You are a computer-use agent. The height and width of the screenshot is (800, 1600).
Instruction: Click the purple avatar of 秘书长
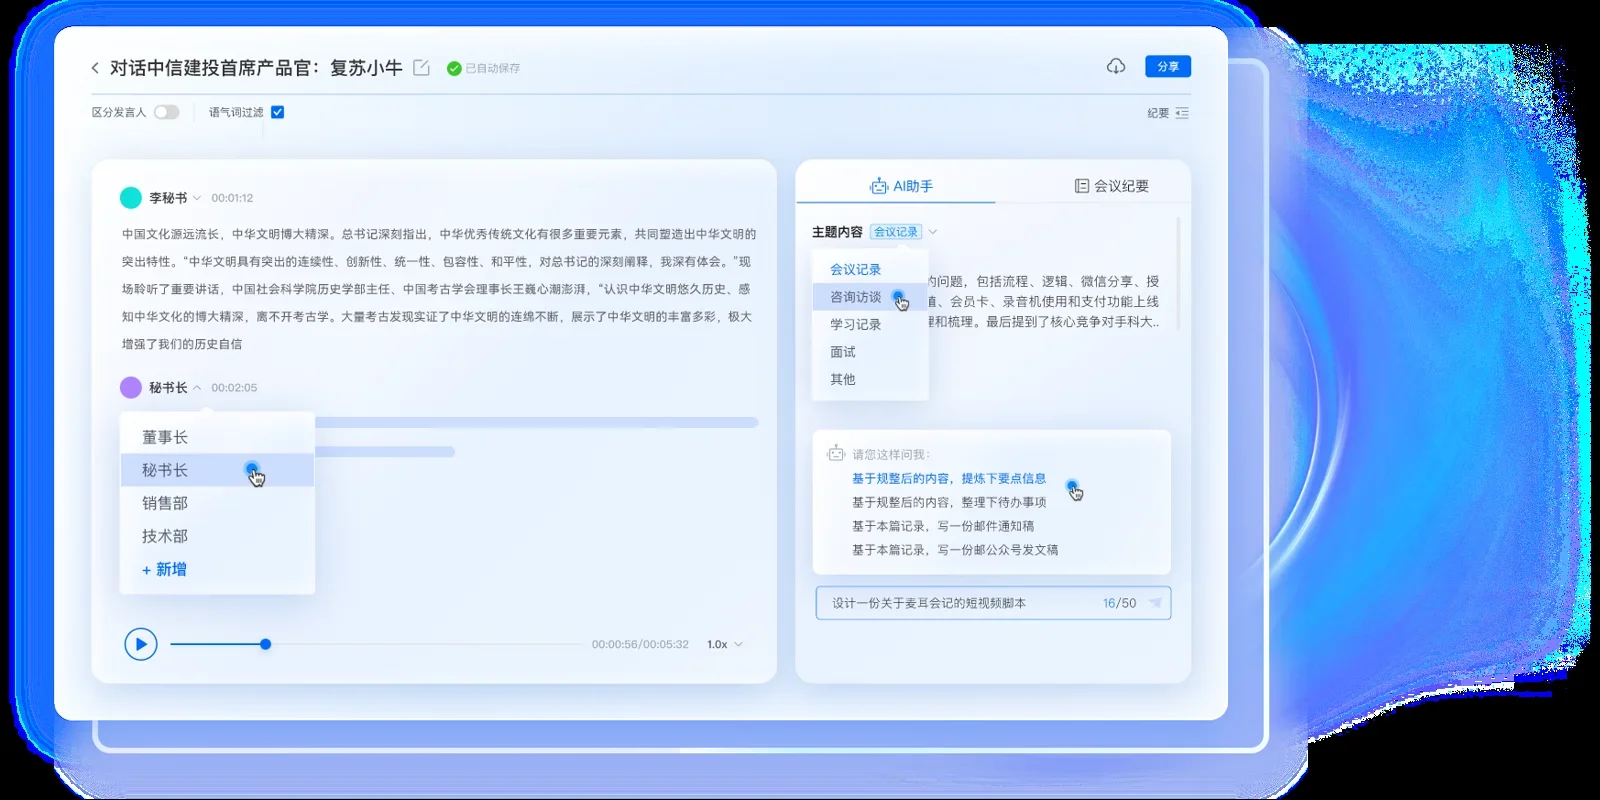(x=131, y=387)
